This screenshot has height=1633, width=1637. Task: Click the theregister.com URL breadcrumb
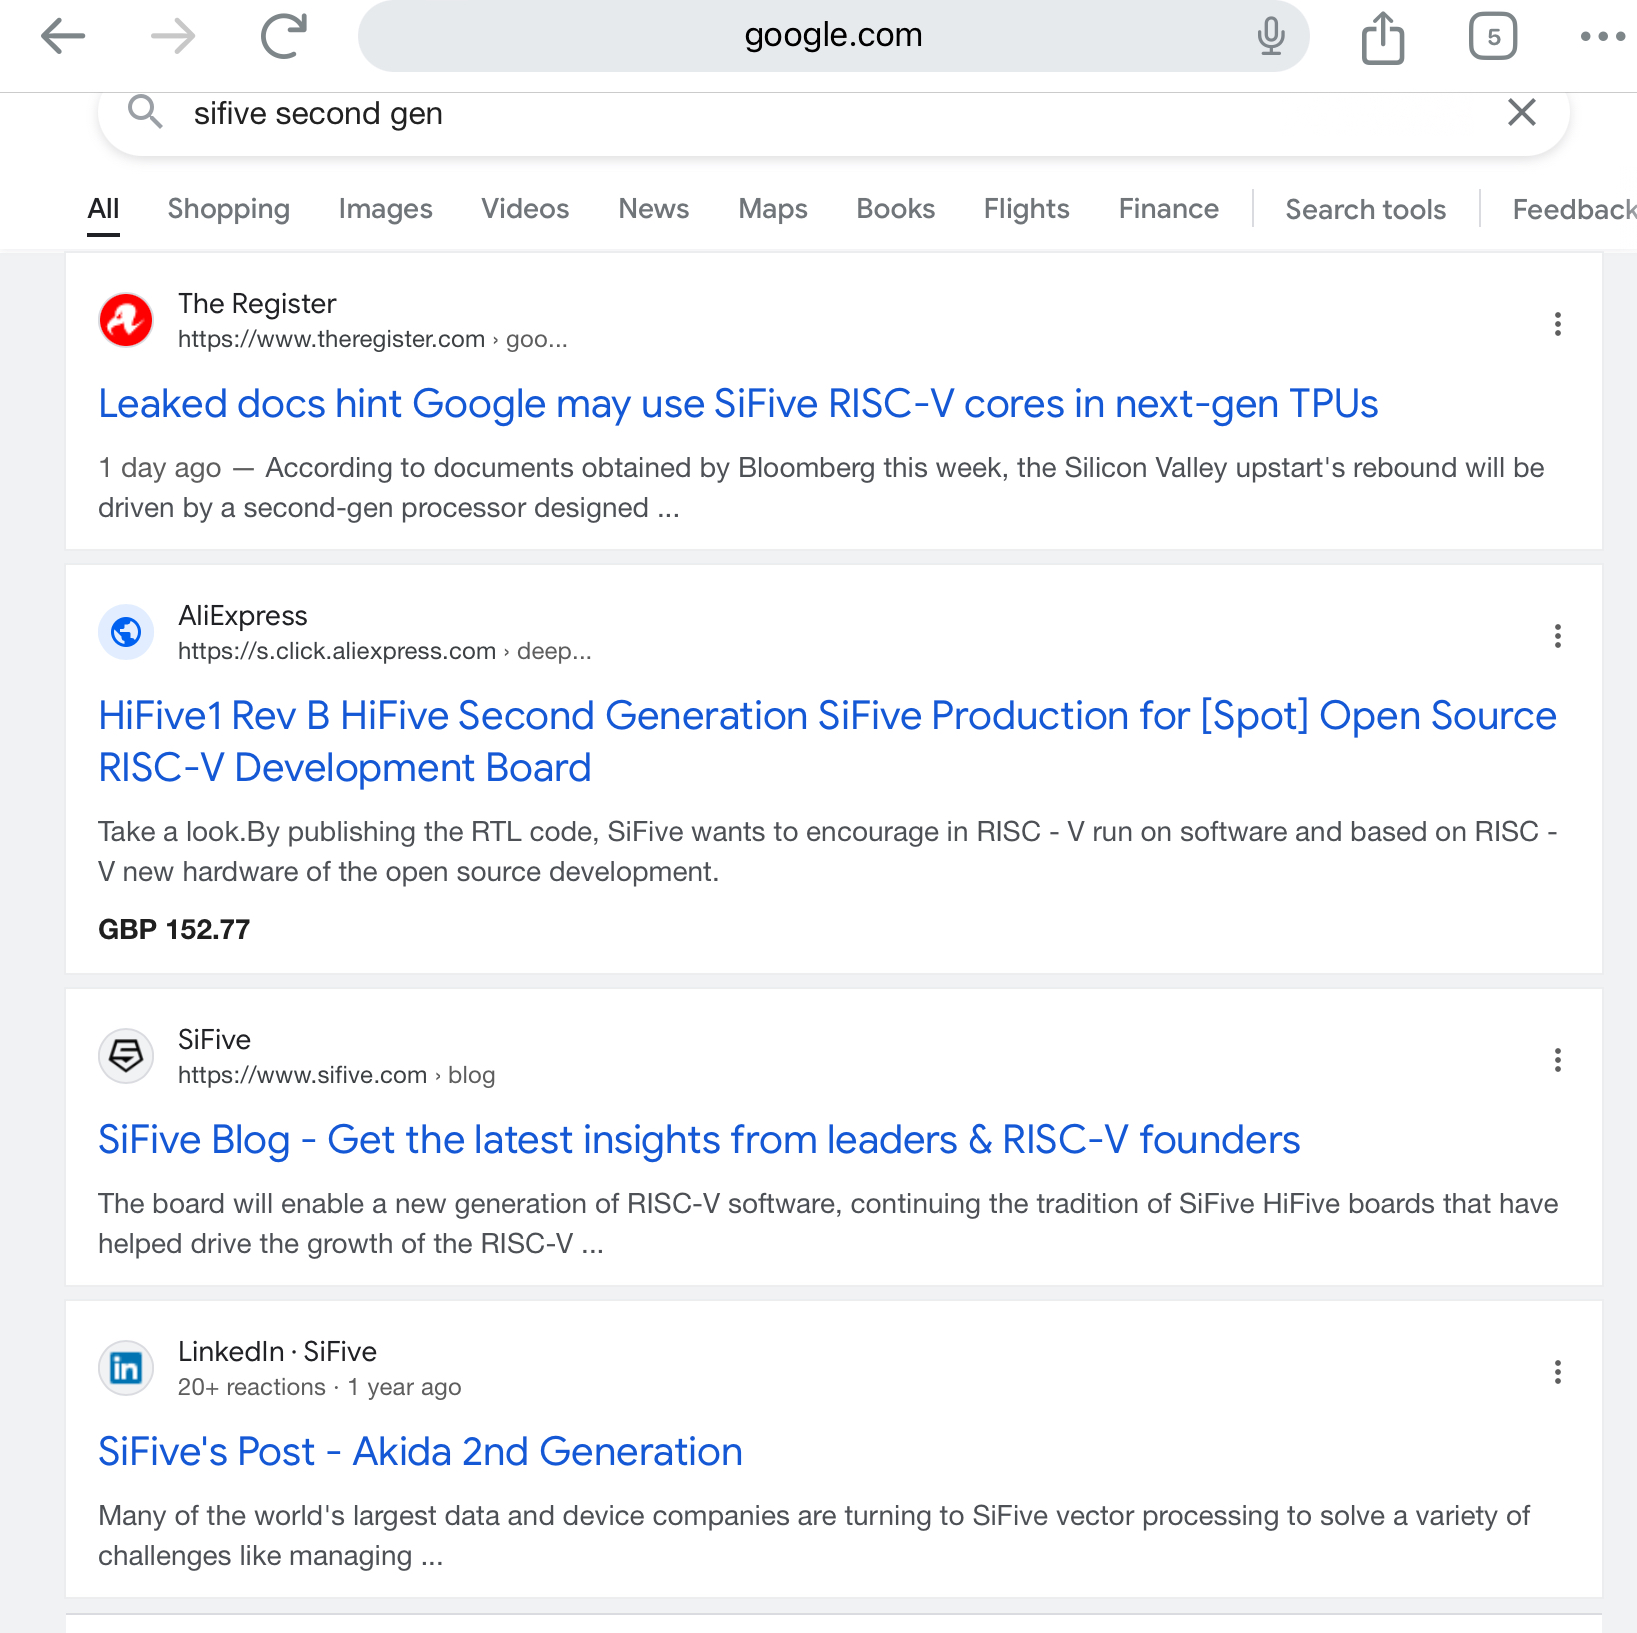(x=372, y=339)
